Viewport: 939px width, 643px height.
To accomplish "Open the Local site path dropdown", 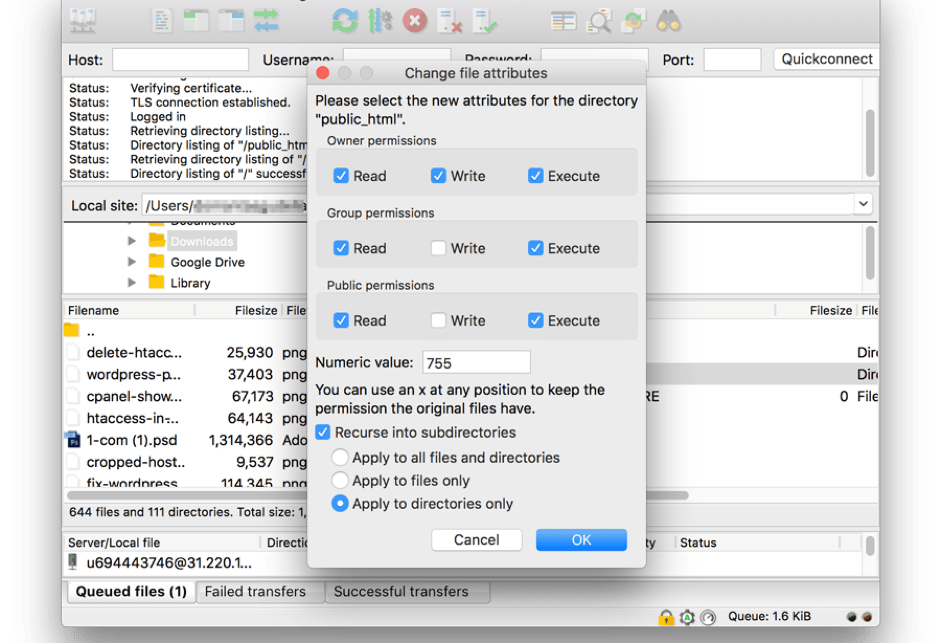I will click(862, 204).
